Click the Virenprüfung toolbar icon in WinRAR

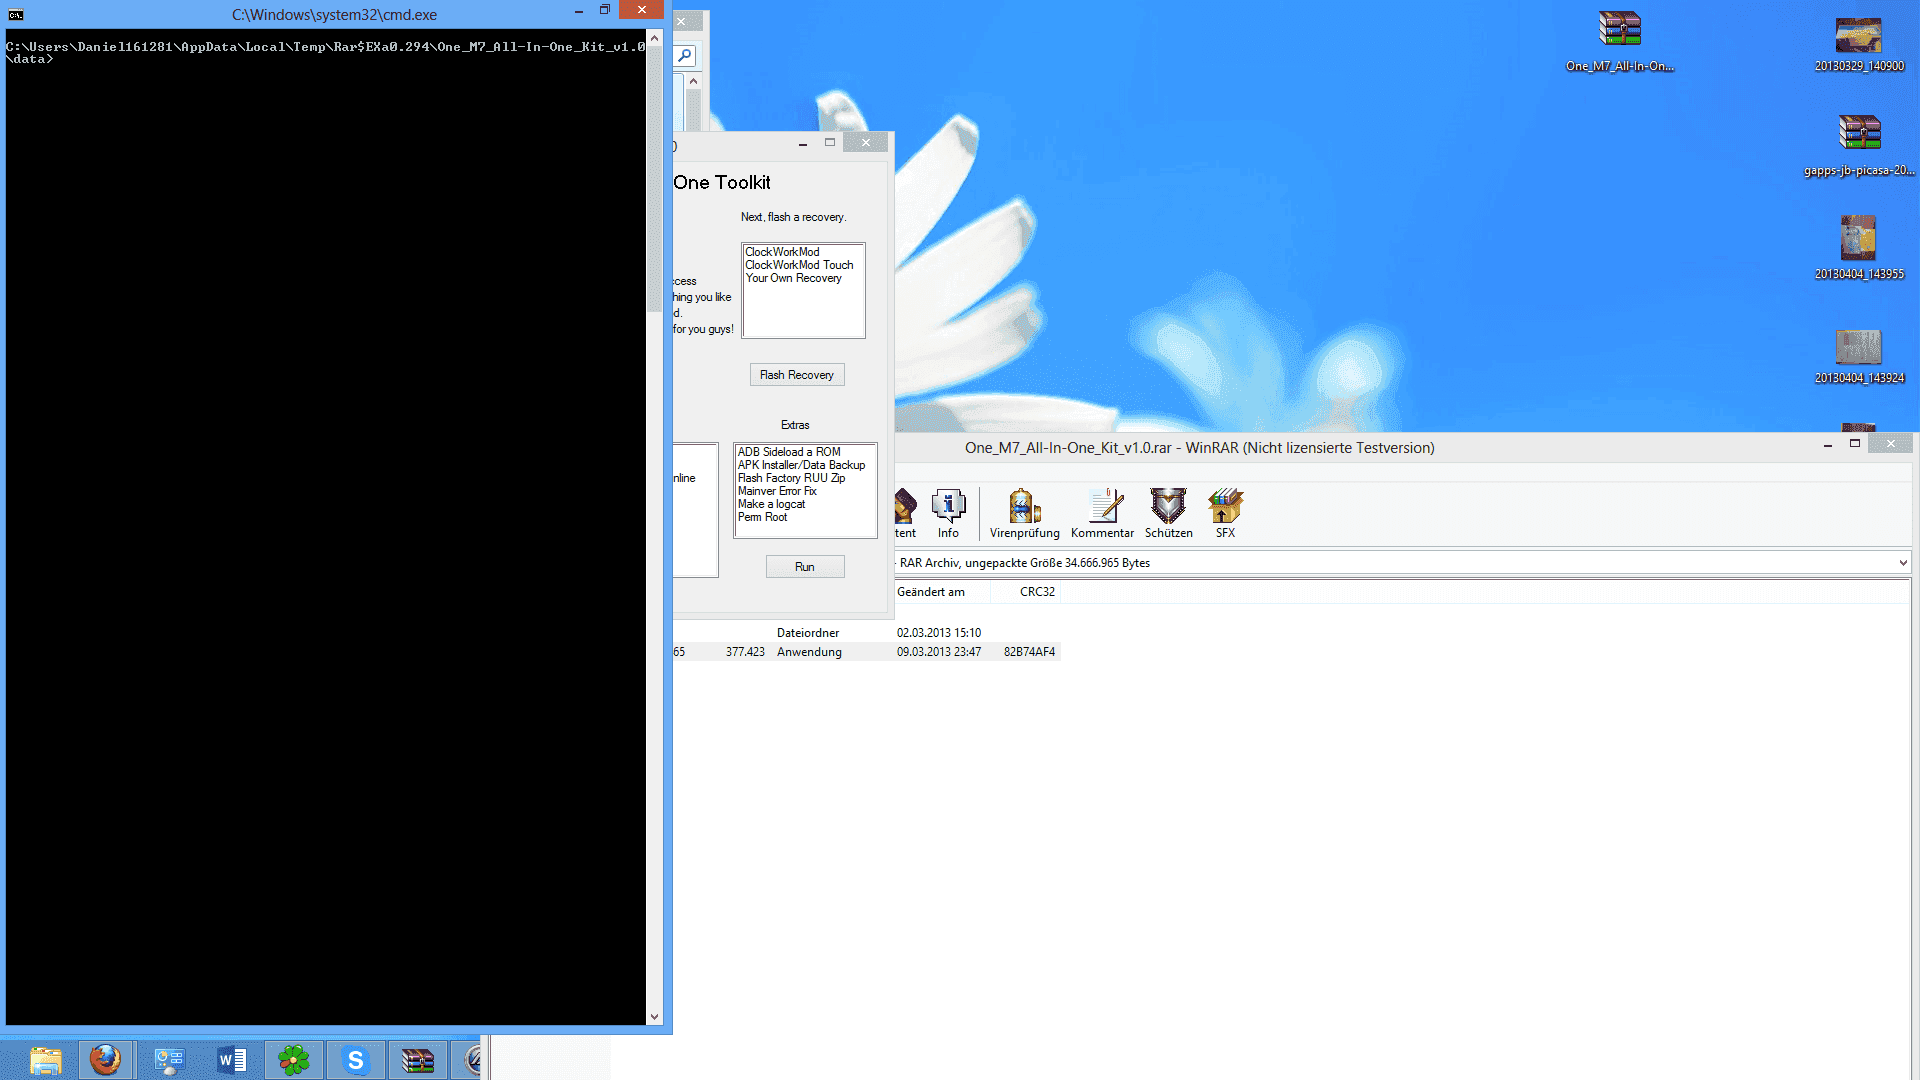click(1024, 513)
